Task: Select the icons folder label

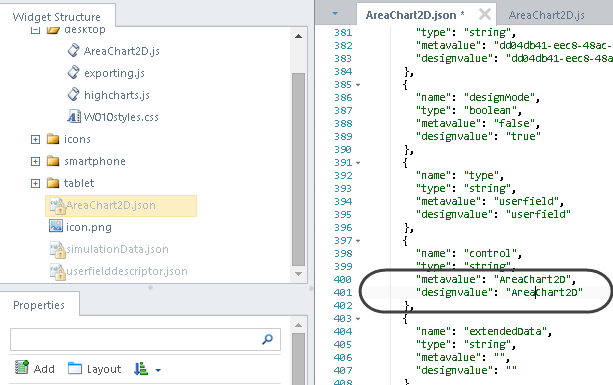Action: (77, 139)
